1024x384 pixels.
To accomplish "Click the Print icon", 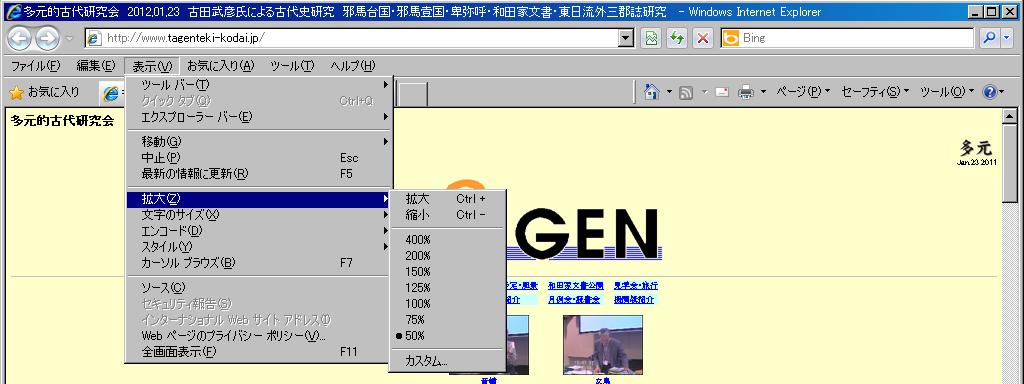I will point(746,92).
